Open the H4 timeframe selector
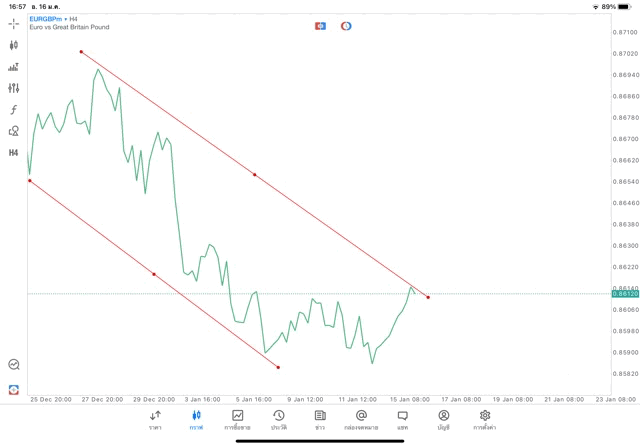Viewport: 640px width, 447px height. [14, 153]
